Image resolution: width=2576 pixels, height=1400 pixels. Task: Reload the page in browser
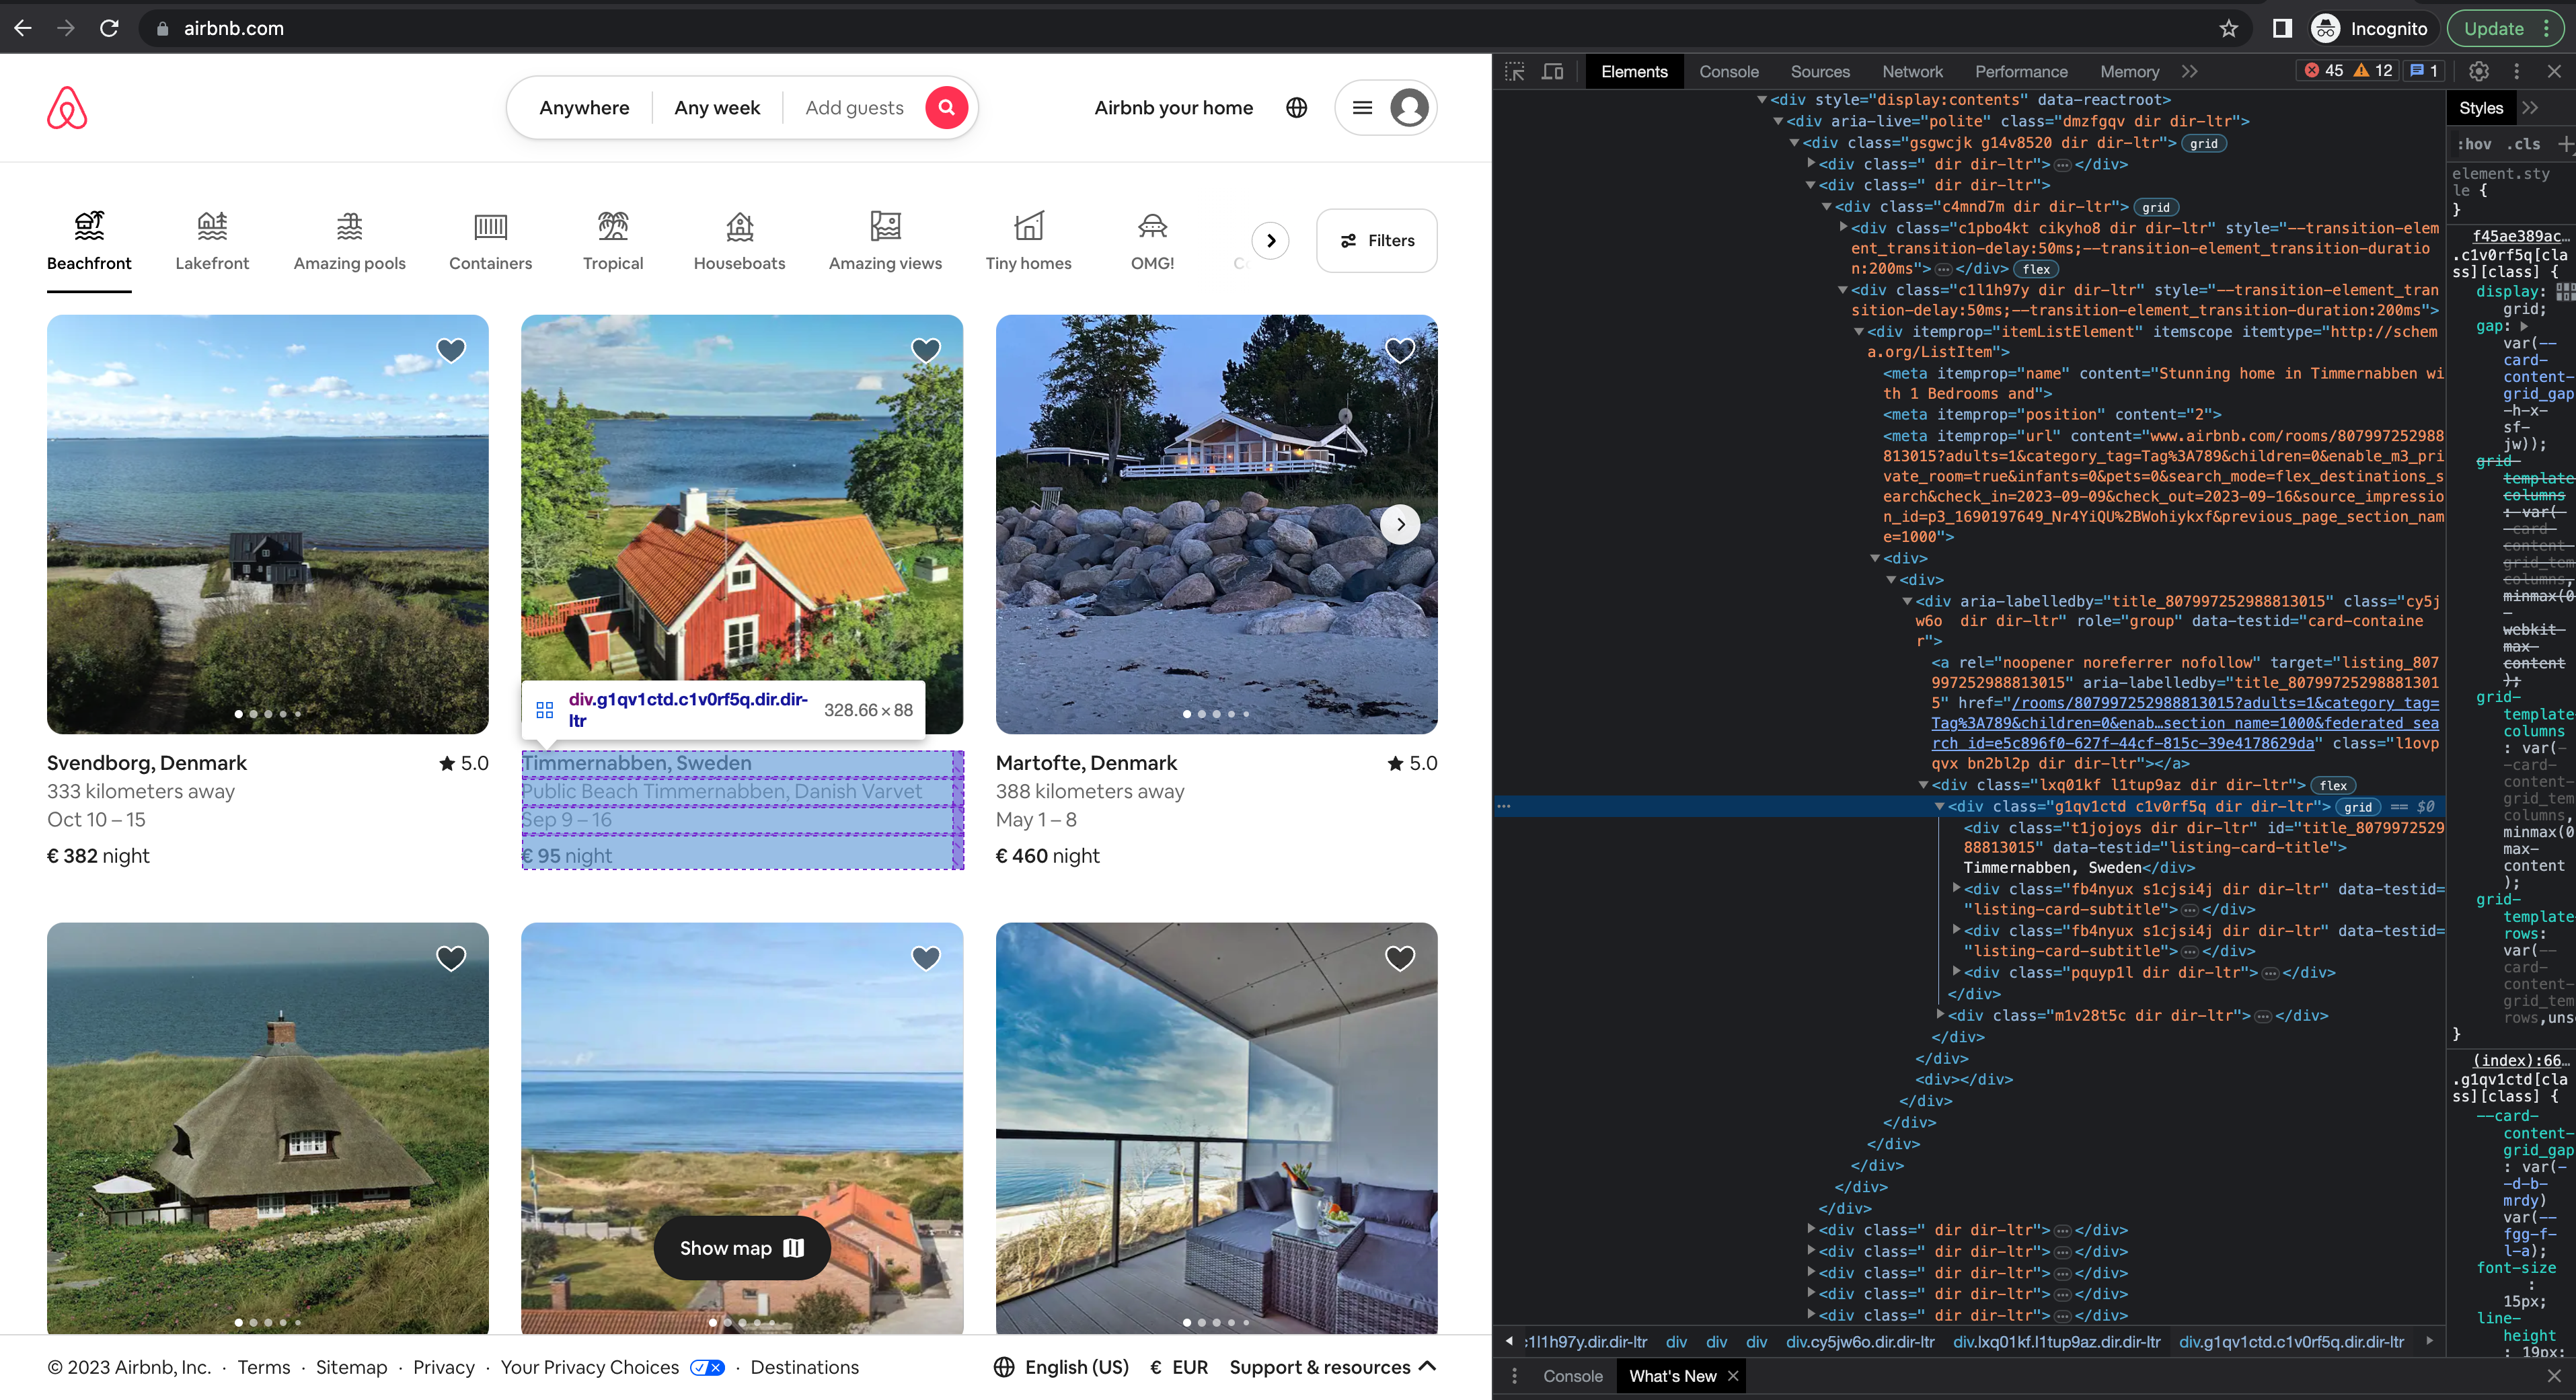pyautogui.click(x=109, y=28)
